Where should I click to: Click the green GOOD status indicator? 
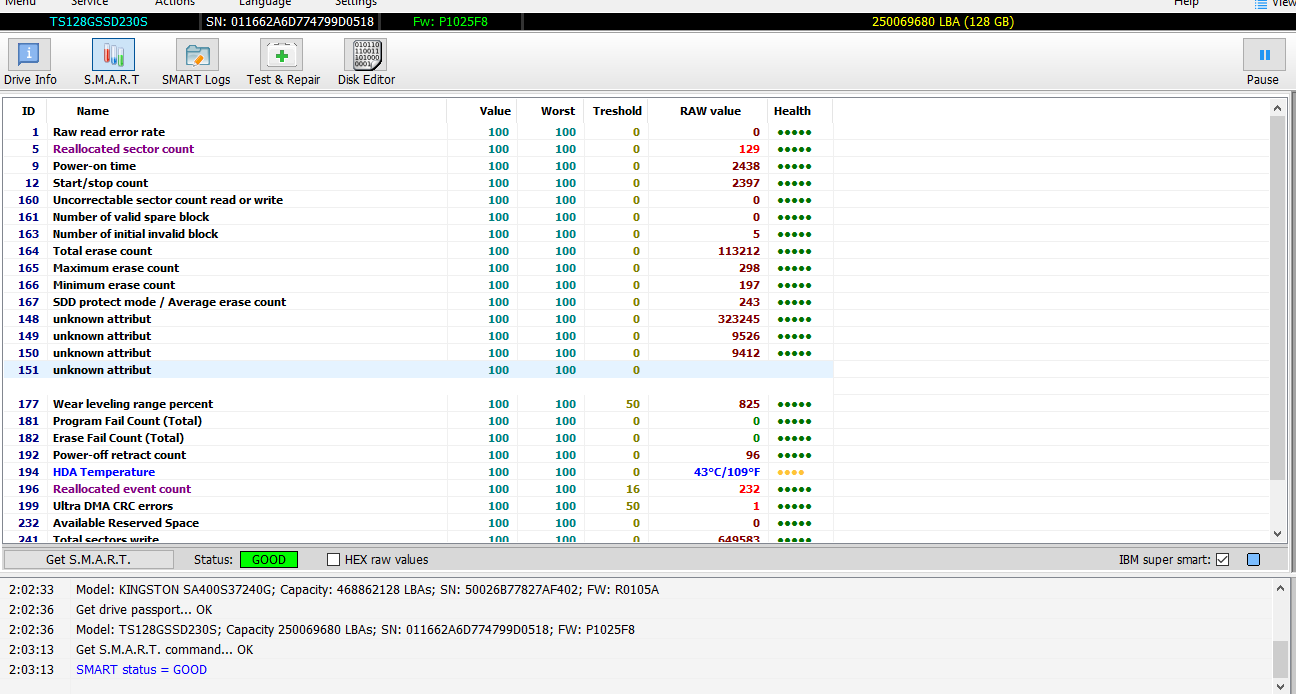coord(268,560)
